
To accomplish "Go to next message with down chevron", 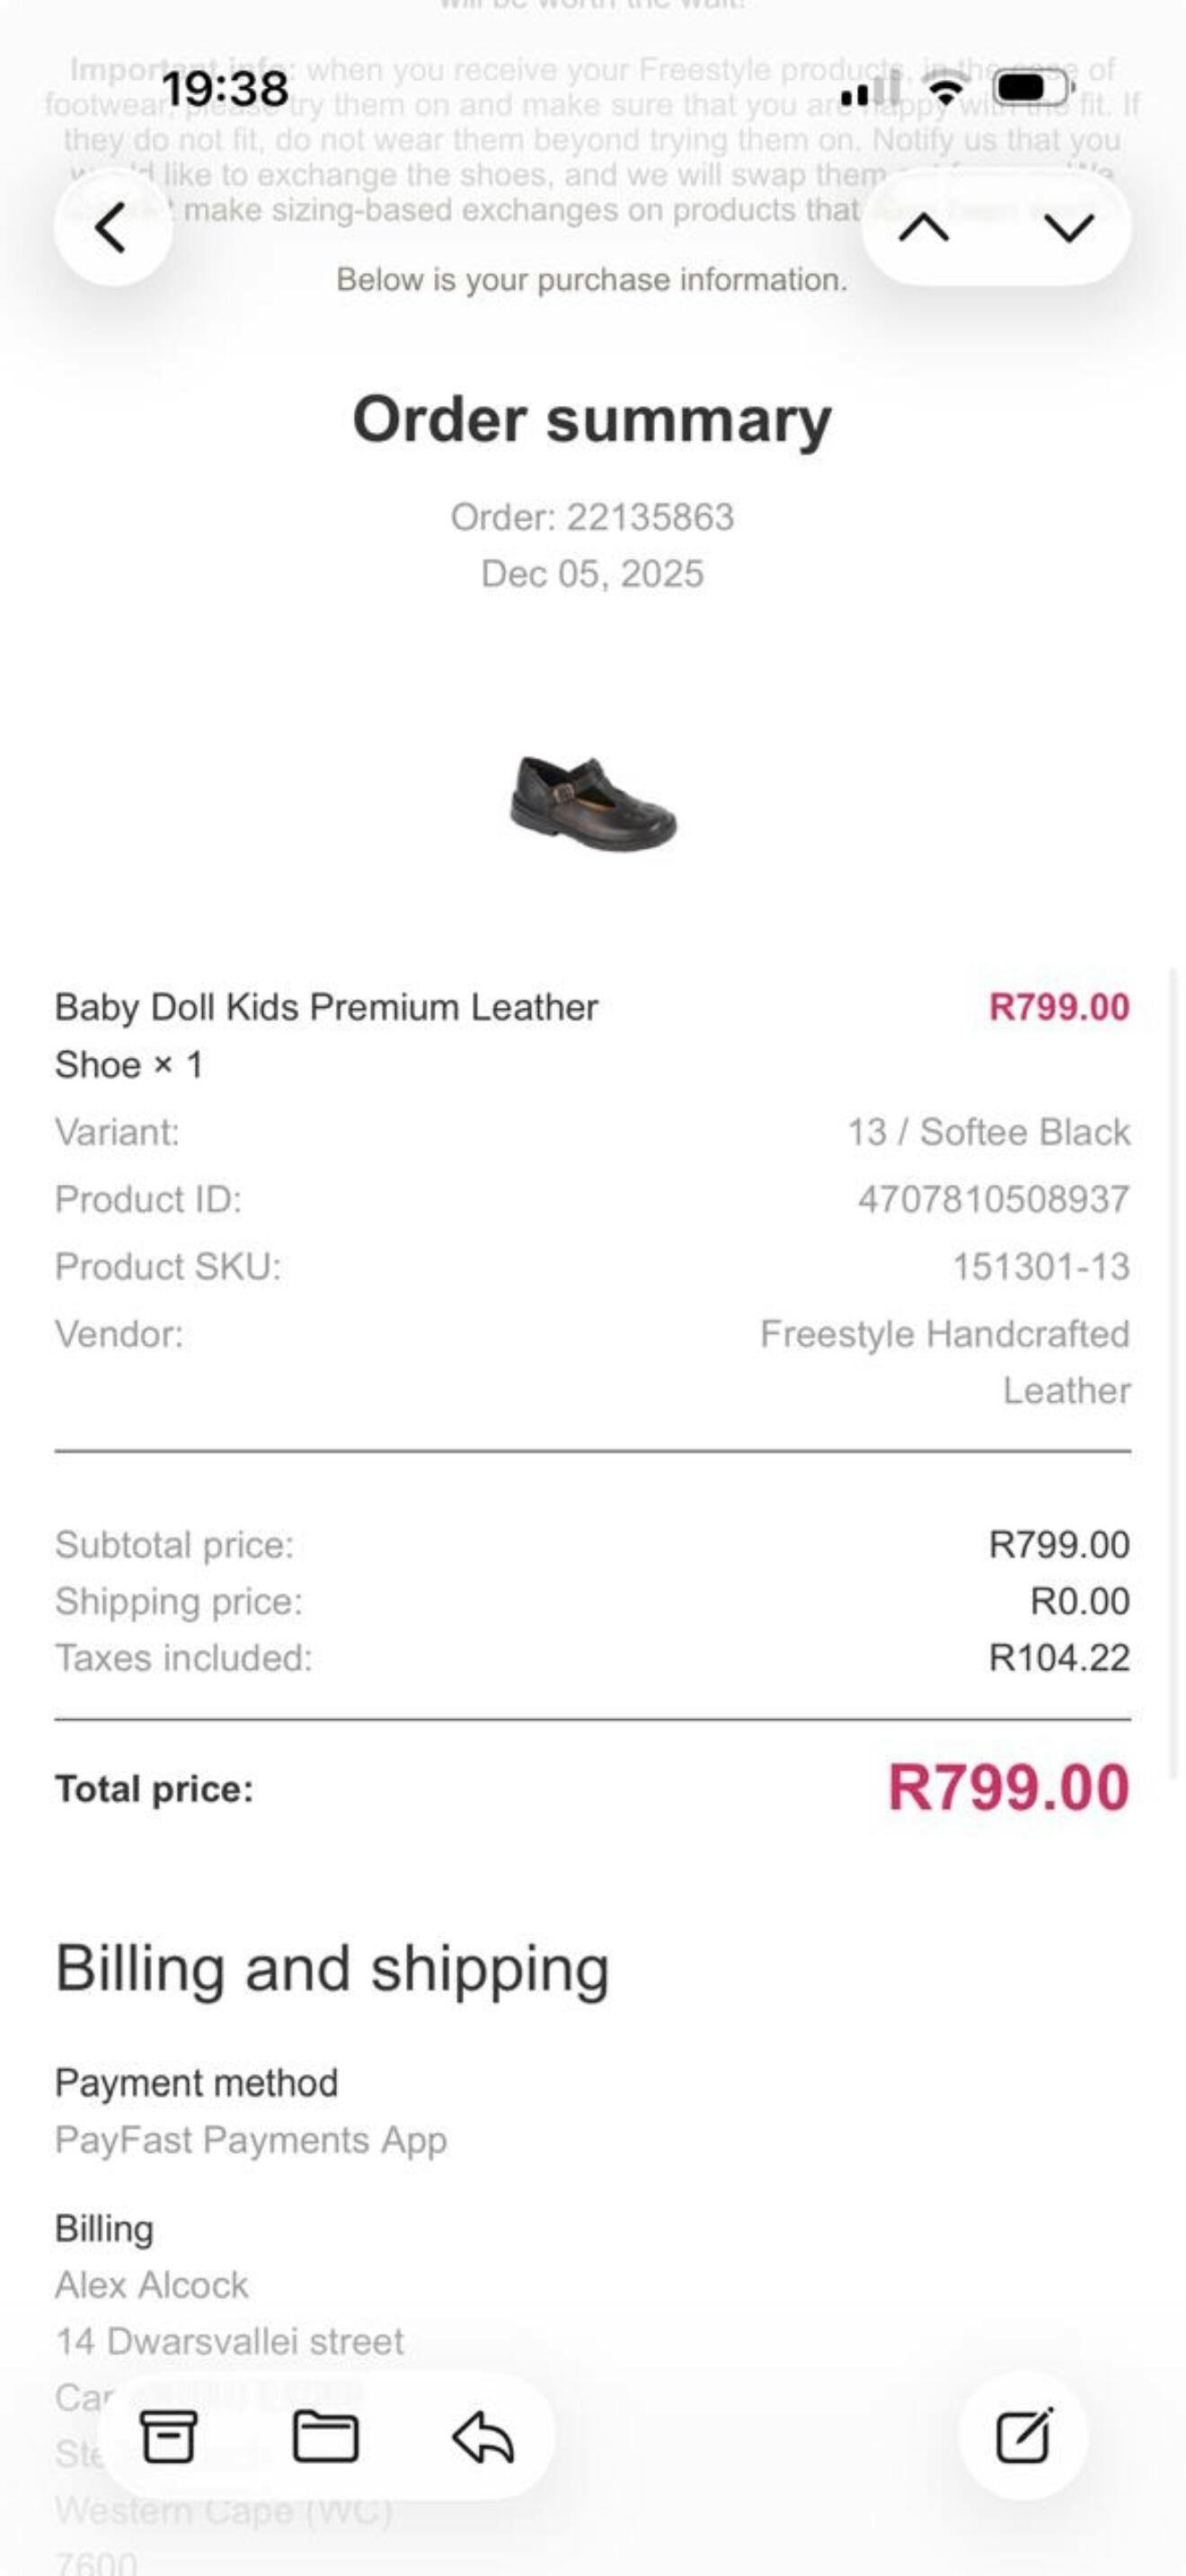I will tap(1069, 229).
